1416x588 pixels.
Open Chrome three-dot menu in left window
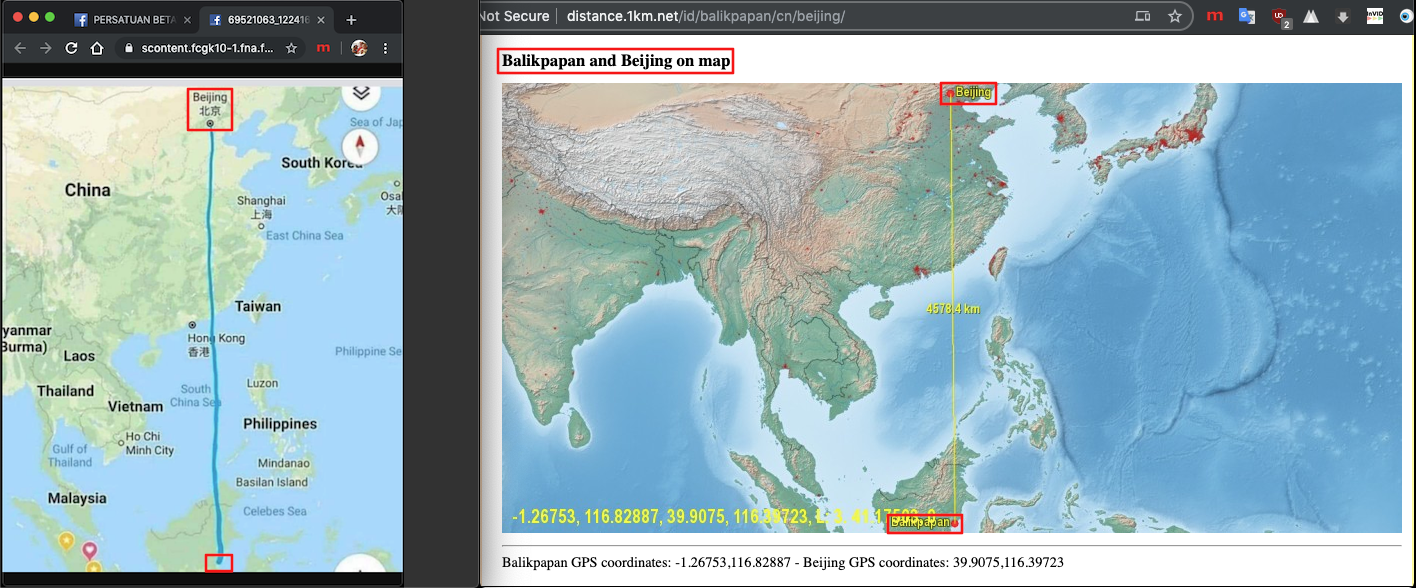pyautogui.click(x=386, y=48)
